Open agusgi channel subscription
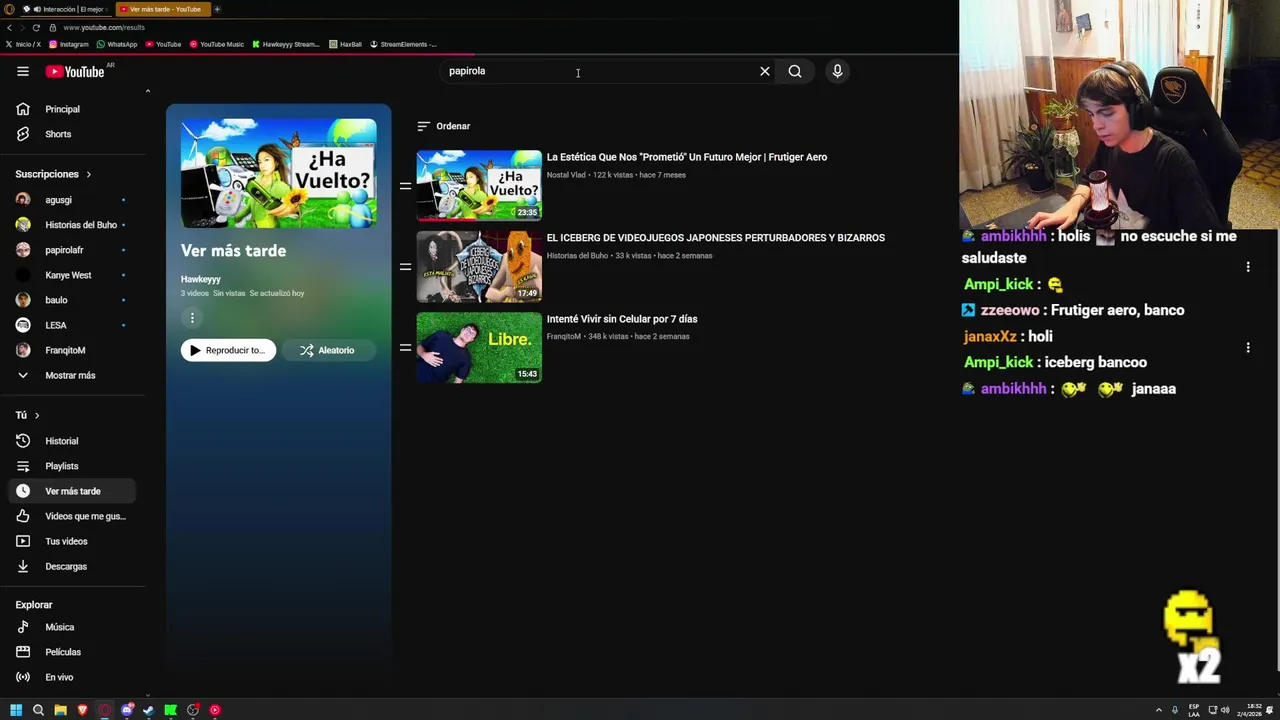This screenshot has width=1280, height=720. click(73, 200)
